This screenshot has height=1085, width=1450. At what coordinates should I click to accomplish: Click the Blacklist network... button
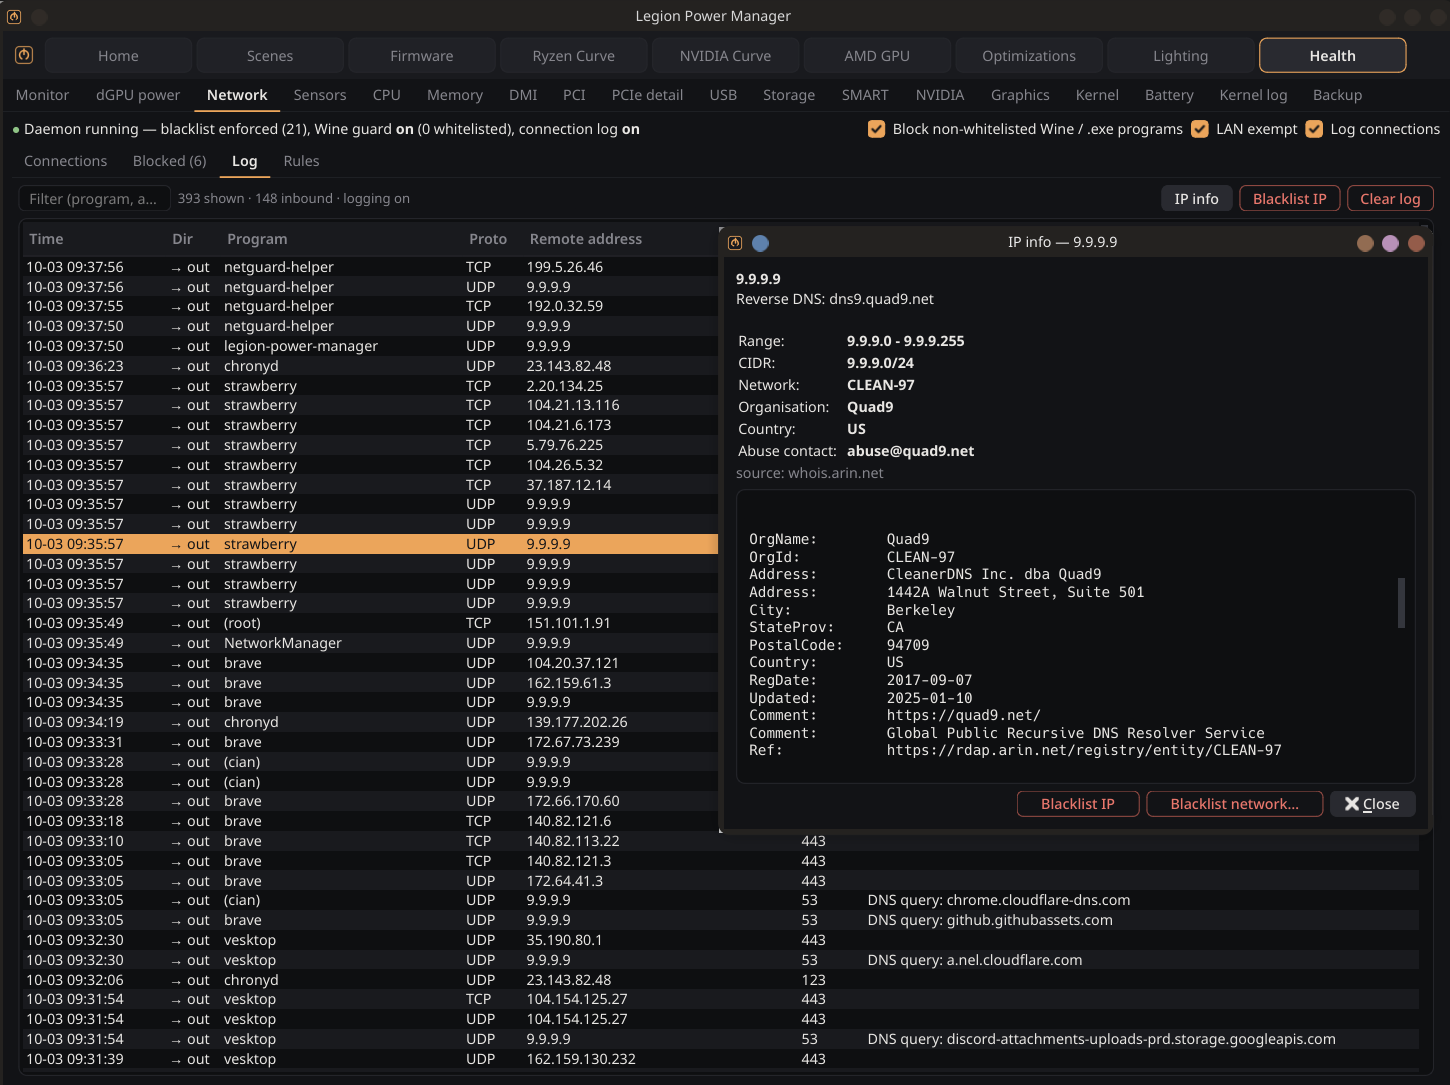point(1234,804)
